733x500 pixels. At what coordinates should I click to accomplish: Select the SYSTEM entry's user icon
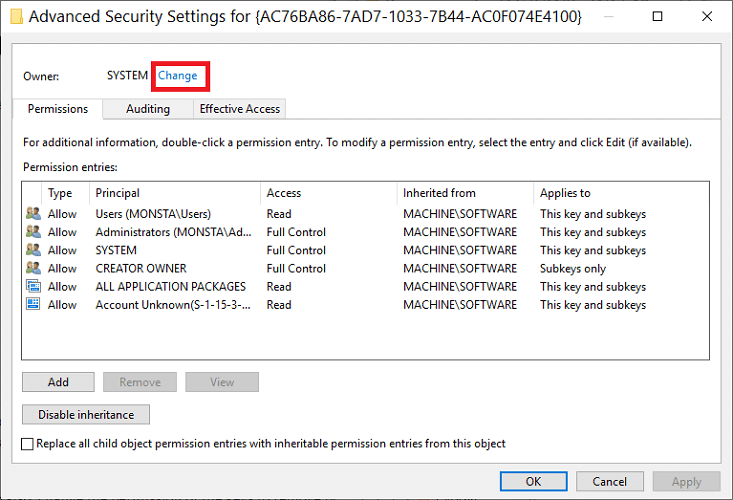click(33, 250)
